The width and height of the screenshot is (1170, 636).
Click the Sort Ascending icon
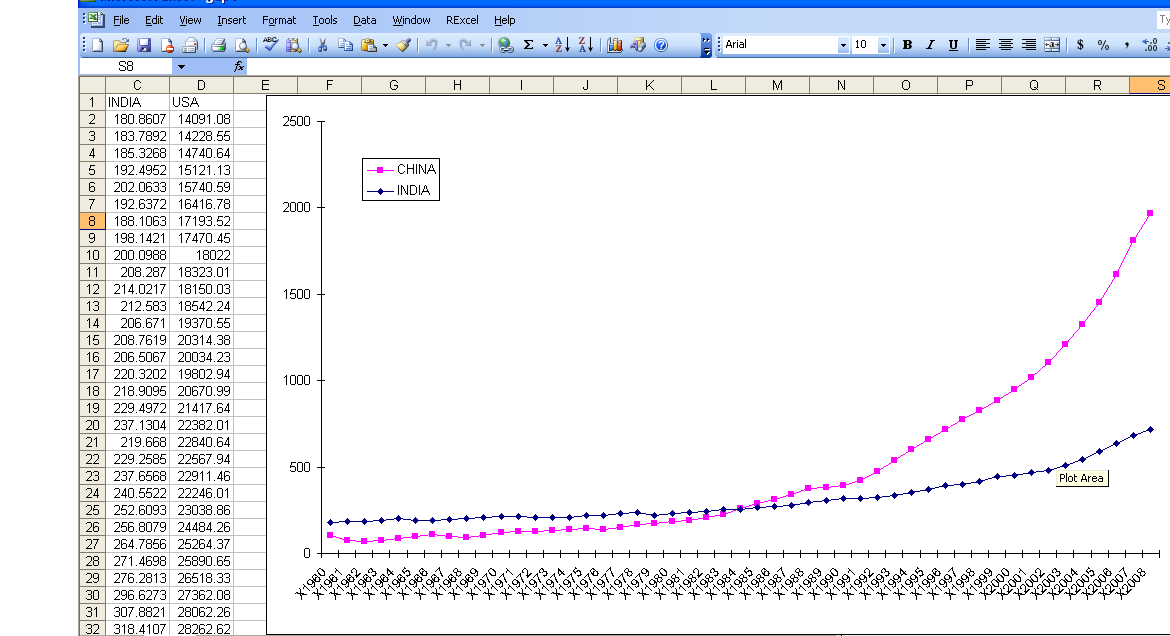point(562,45)
